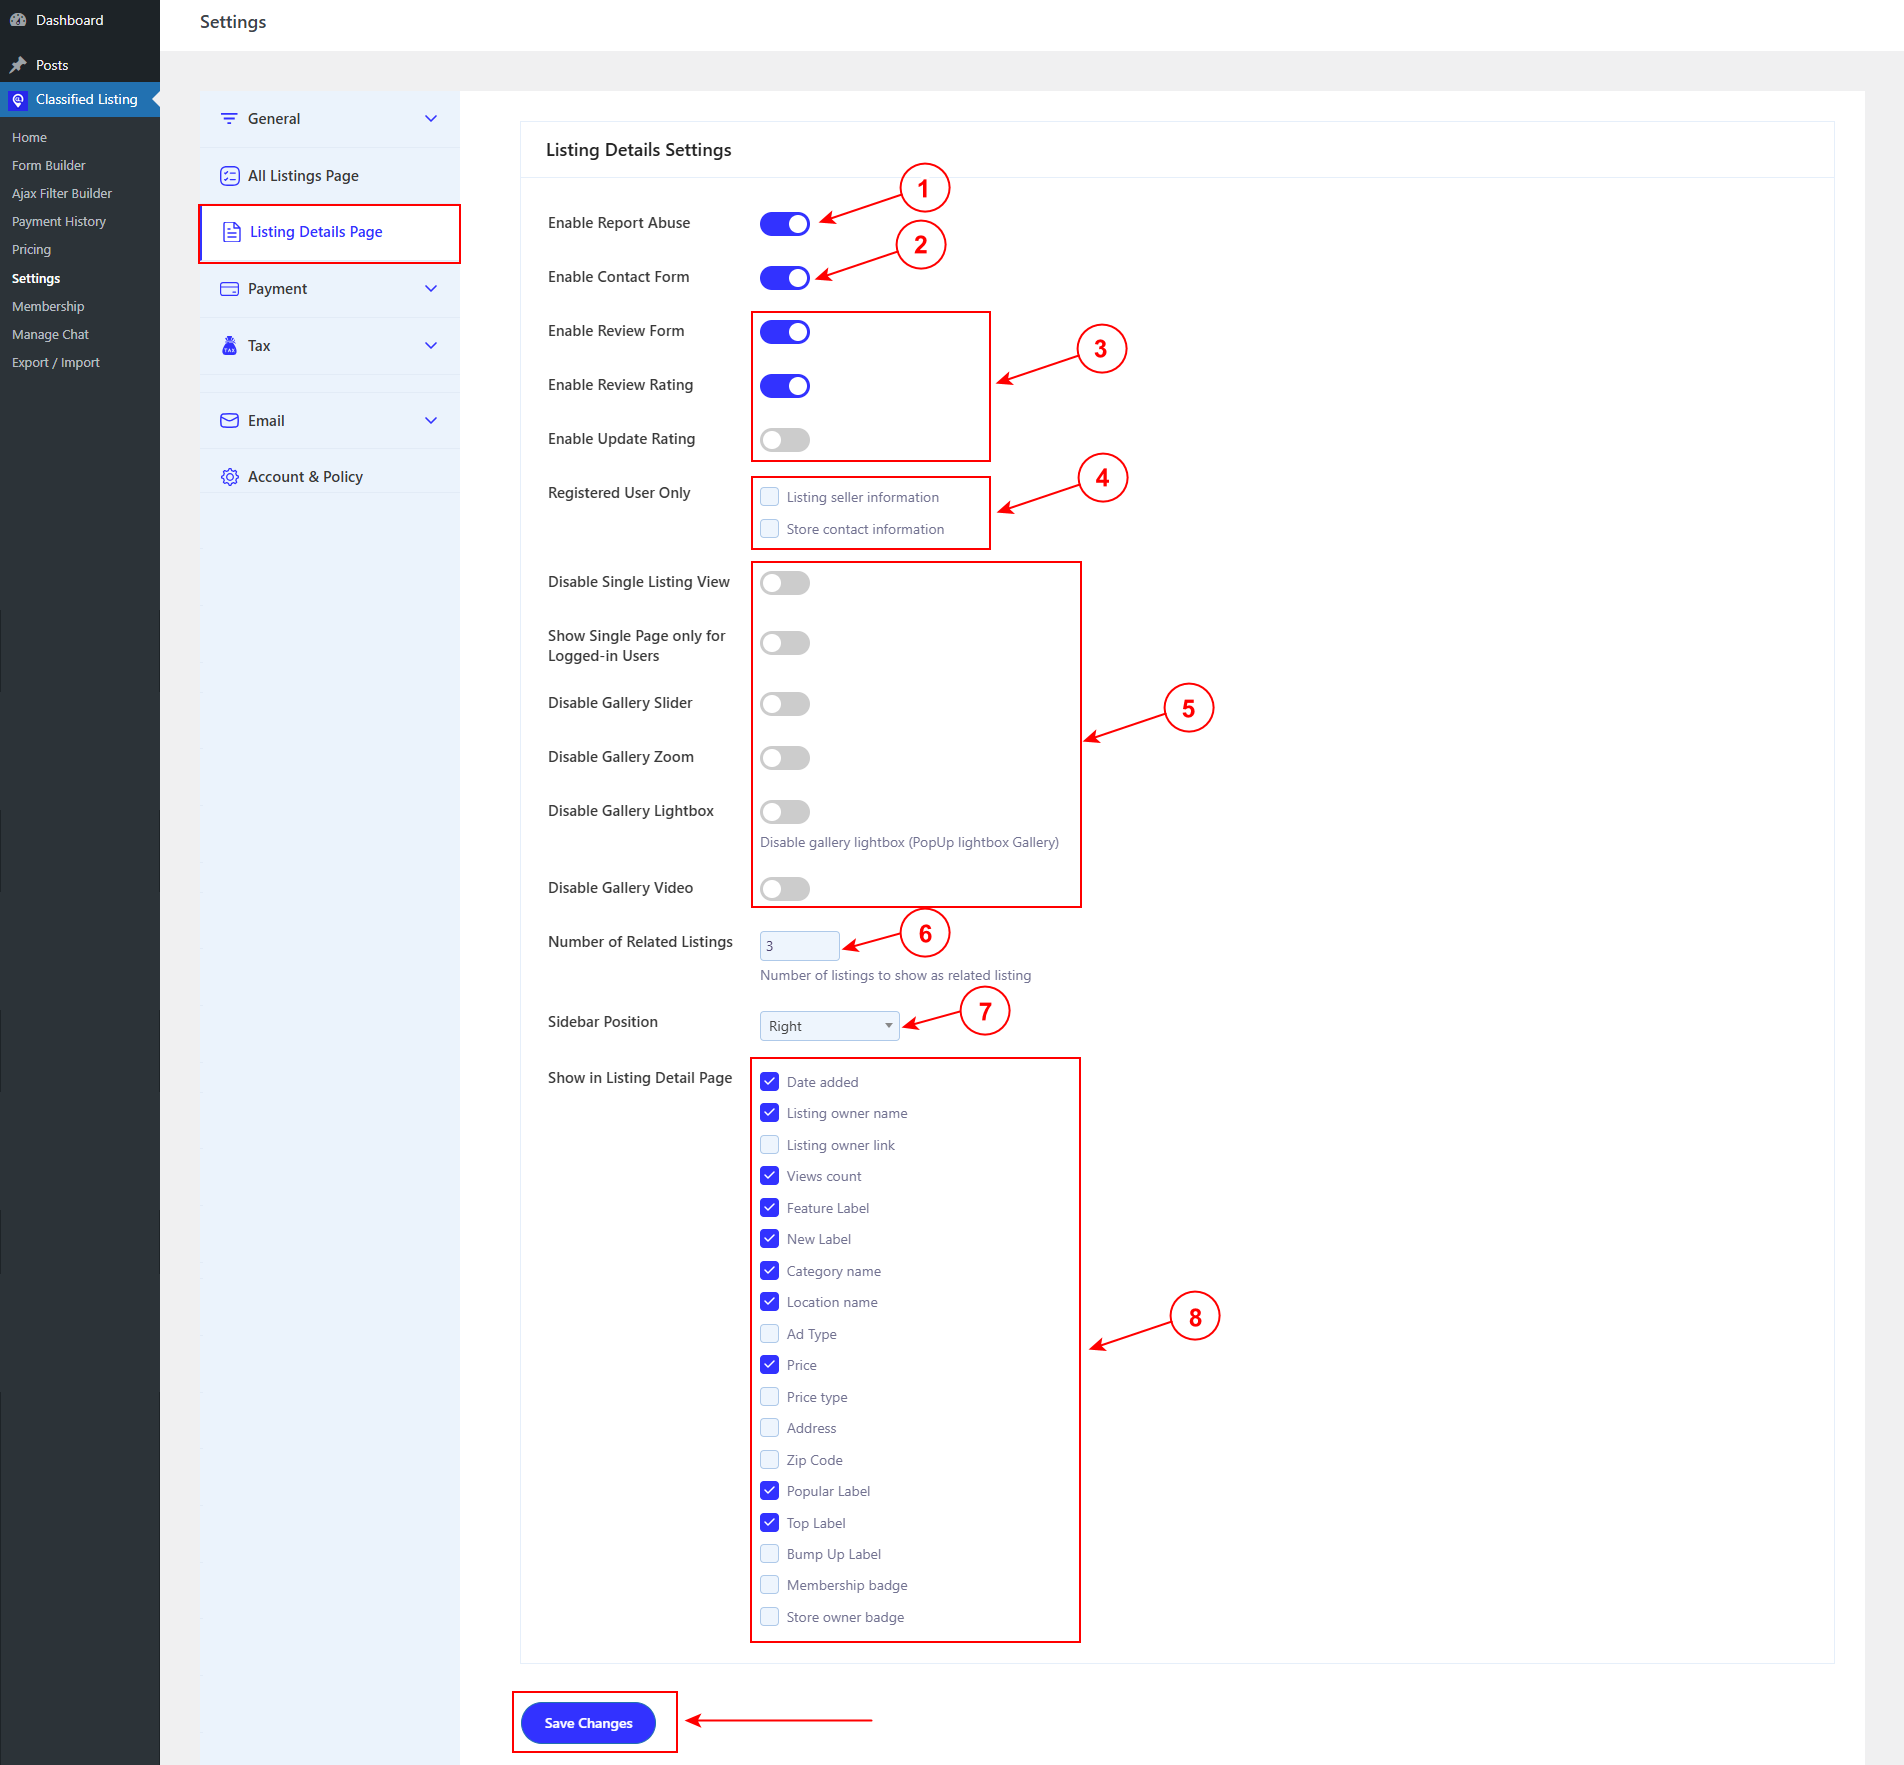Turn on Enable Update Rating
This screenshot has height=1765, width=1904.
point(785,440)
